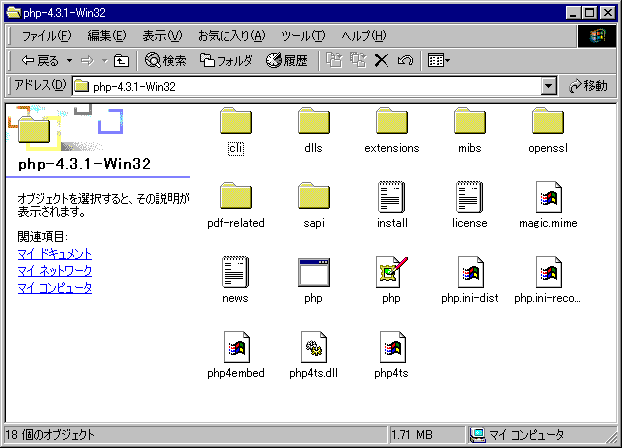Close the php-4.3.1-Win32 window

pos(608,13)
